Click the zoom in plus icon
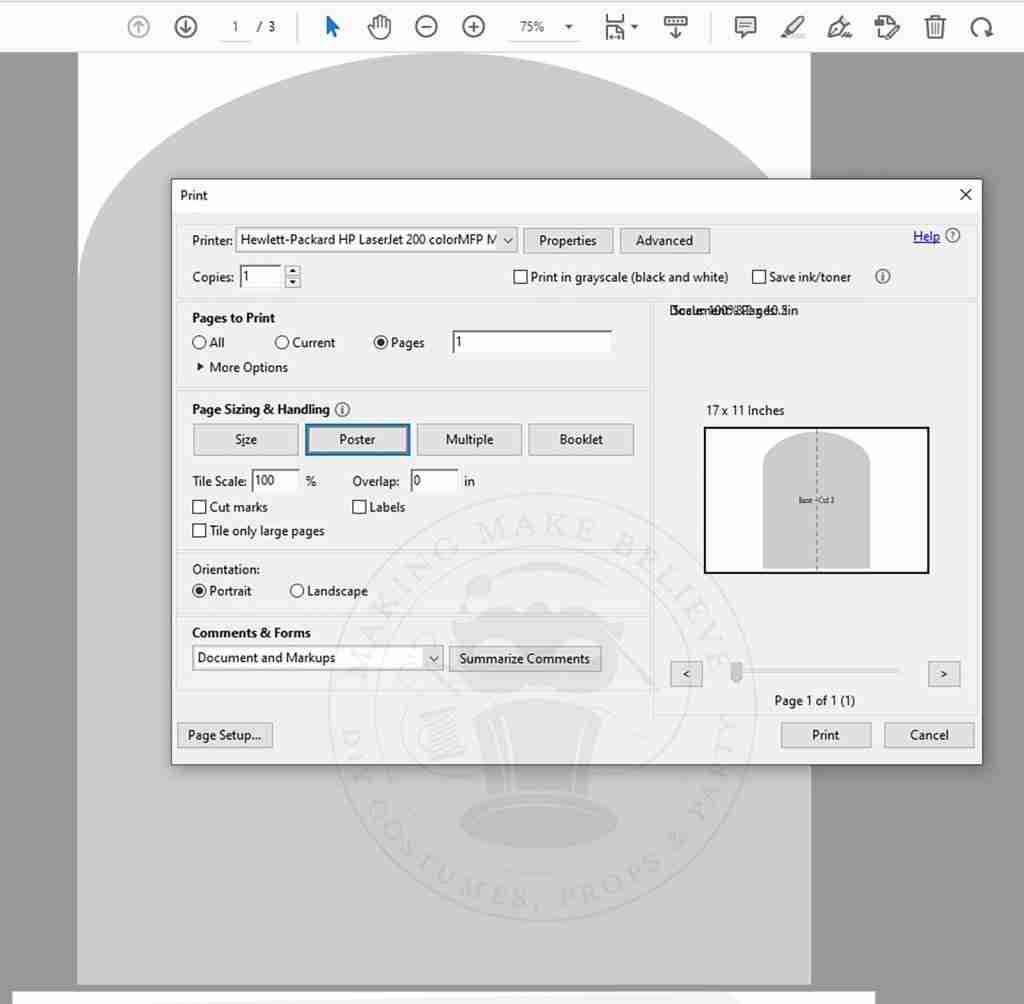1024x1004 pixels. click(x=473, y=27)
